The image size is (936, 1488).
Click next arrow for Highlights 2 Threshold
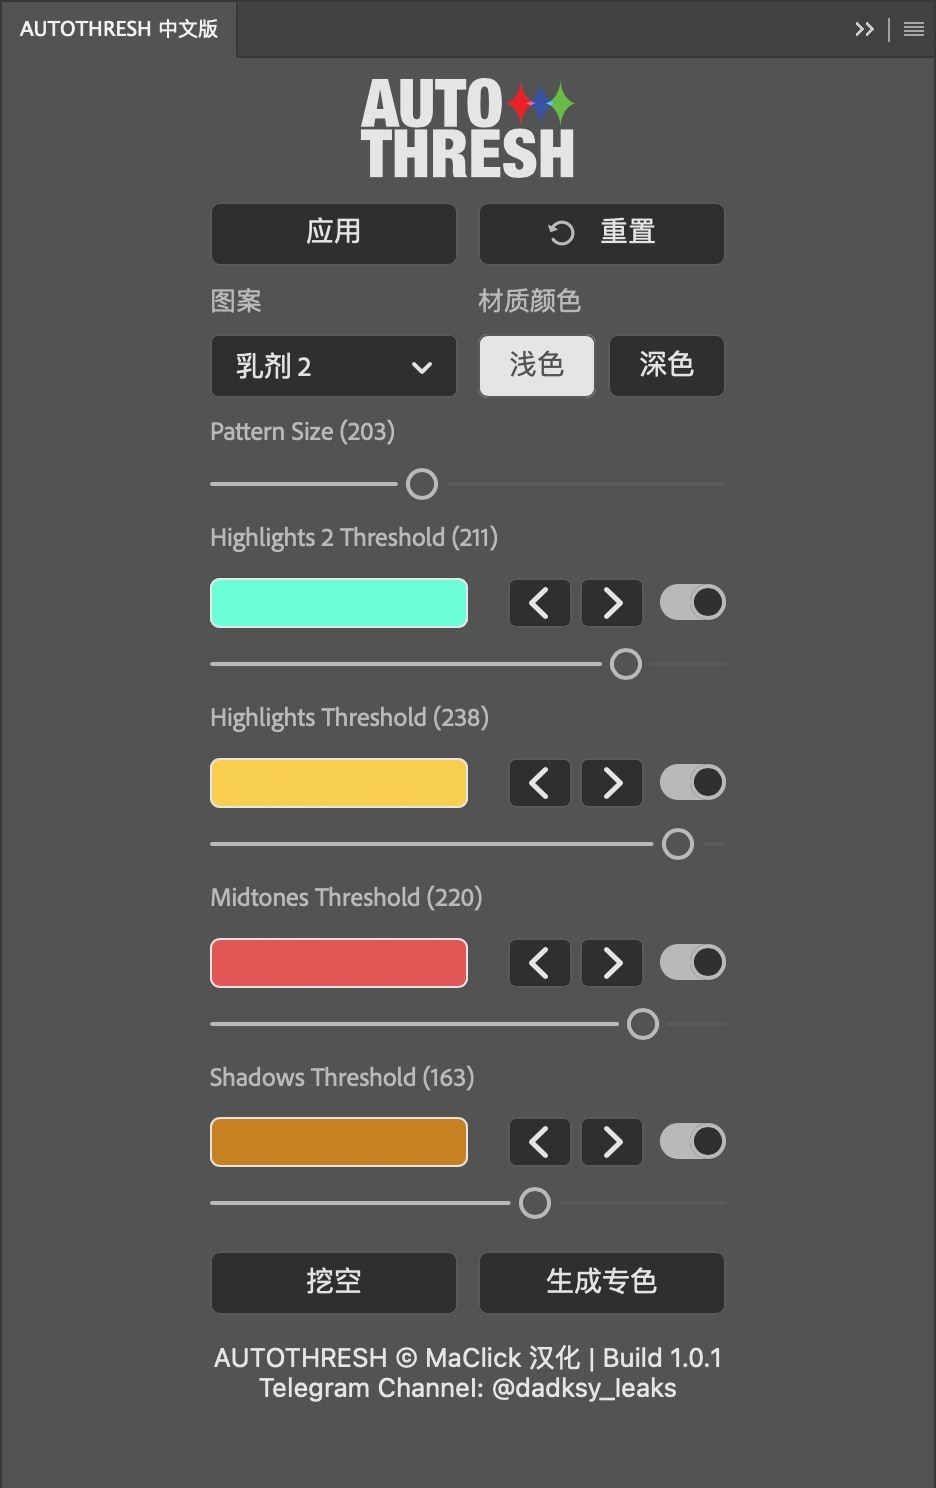coord(612,603)
